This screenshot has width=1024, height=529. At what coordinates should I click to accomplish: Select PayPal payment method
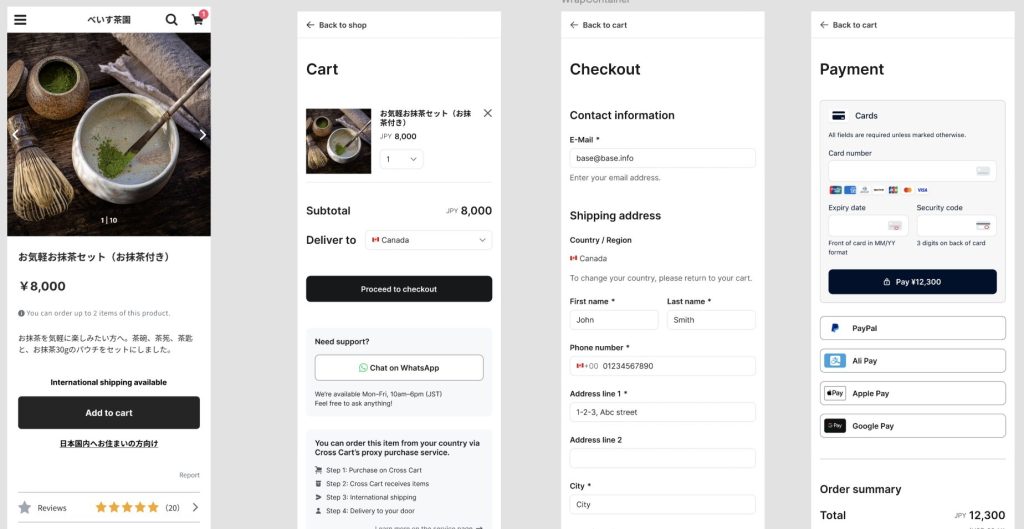912,328
